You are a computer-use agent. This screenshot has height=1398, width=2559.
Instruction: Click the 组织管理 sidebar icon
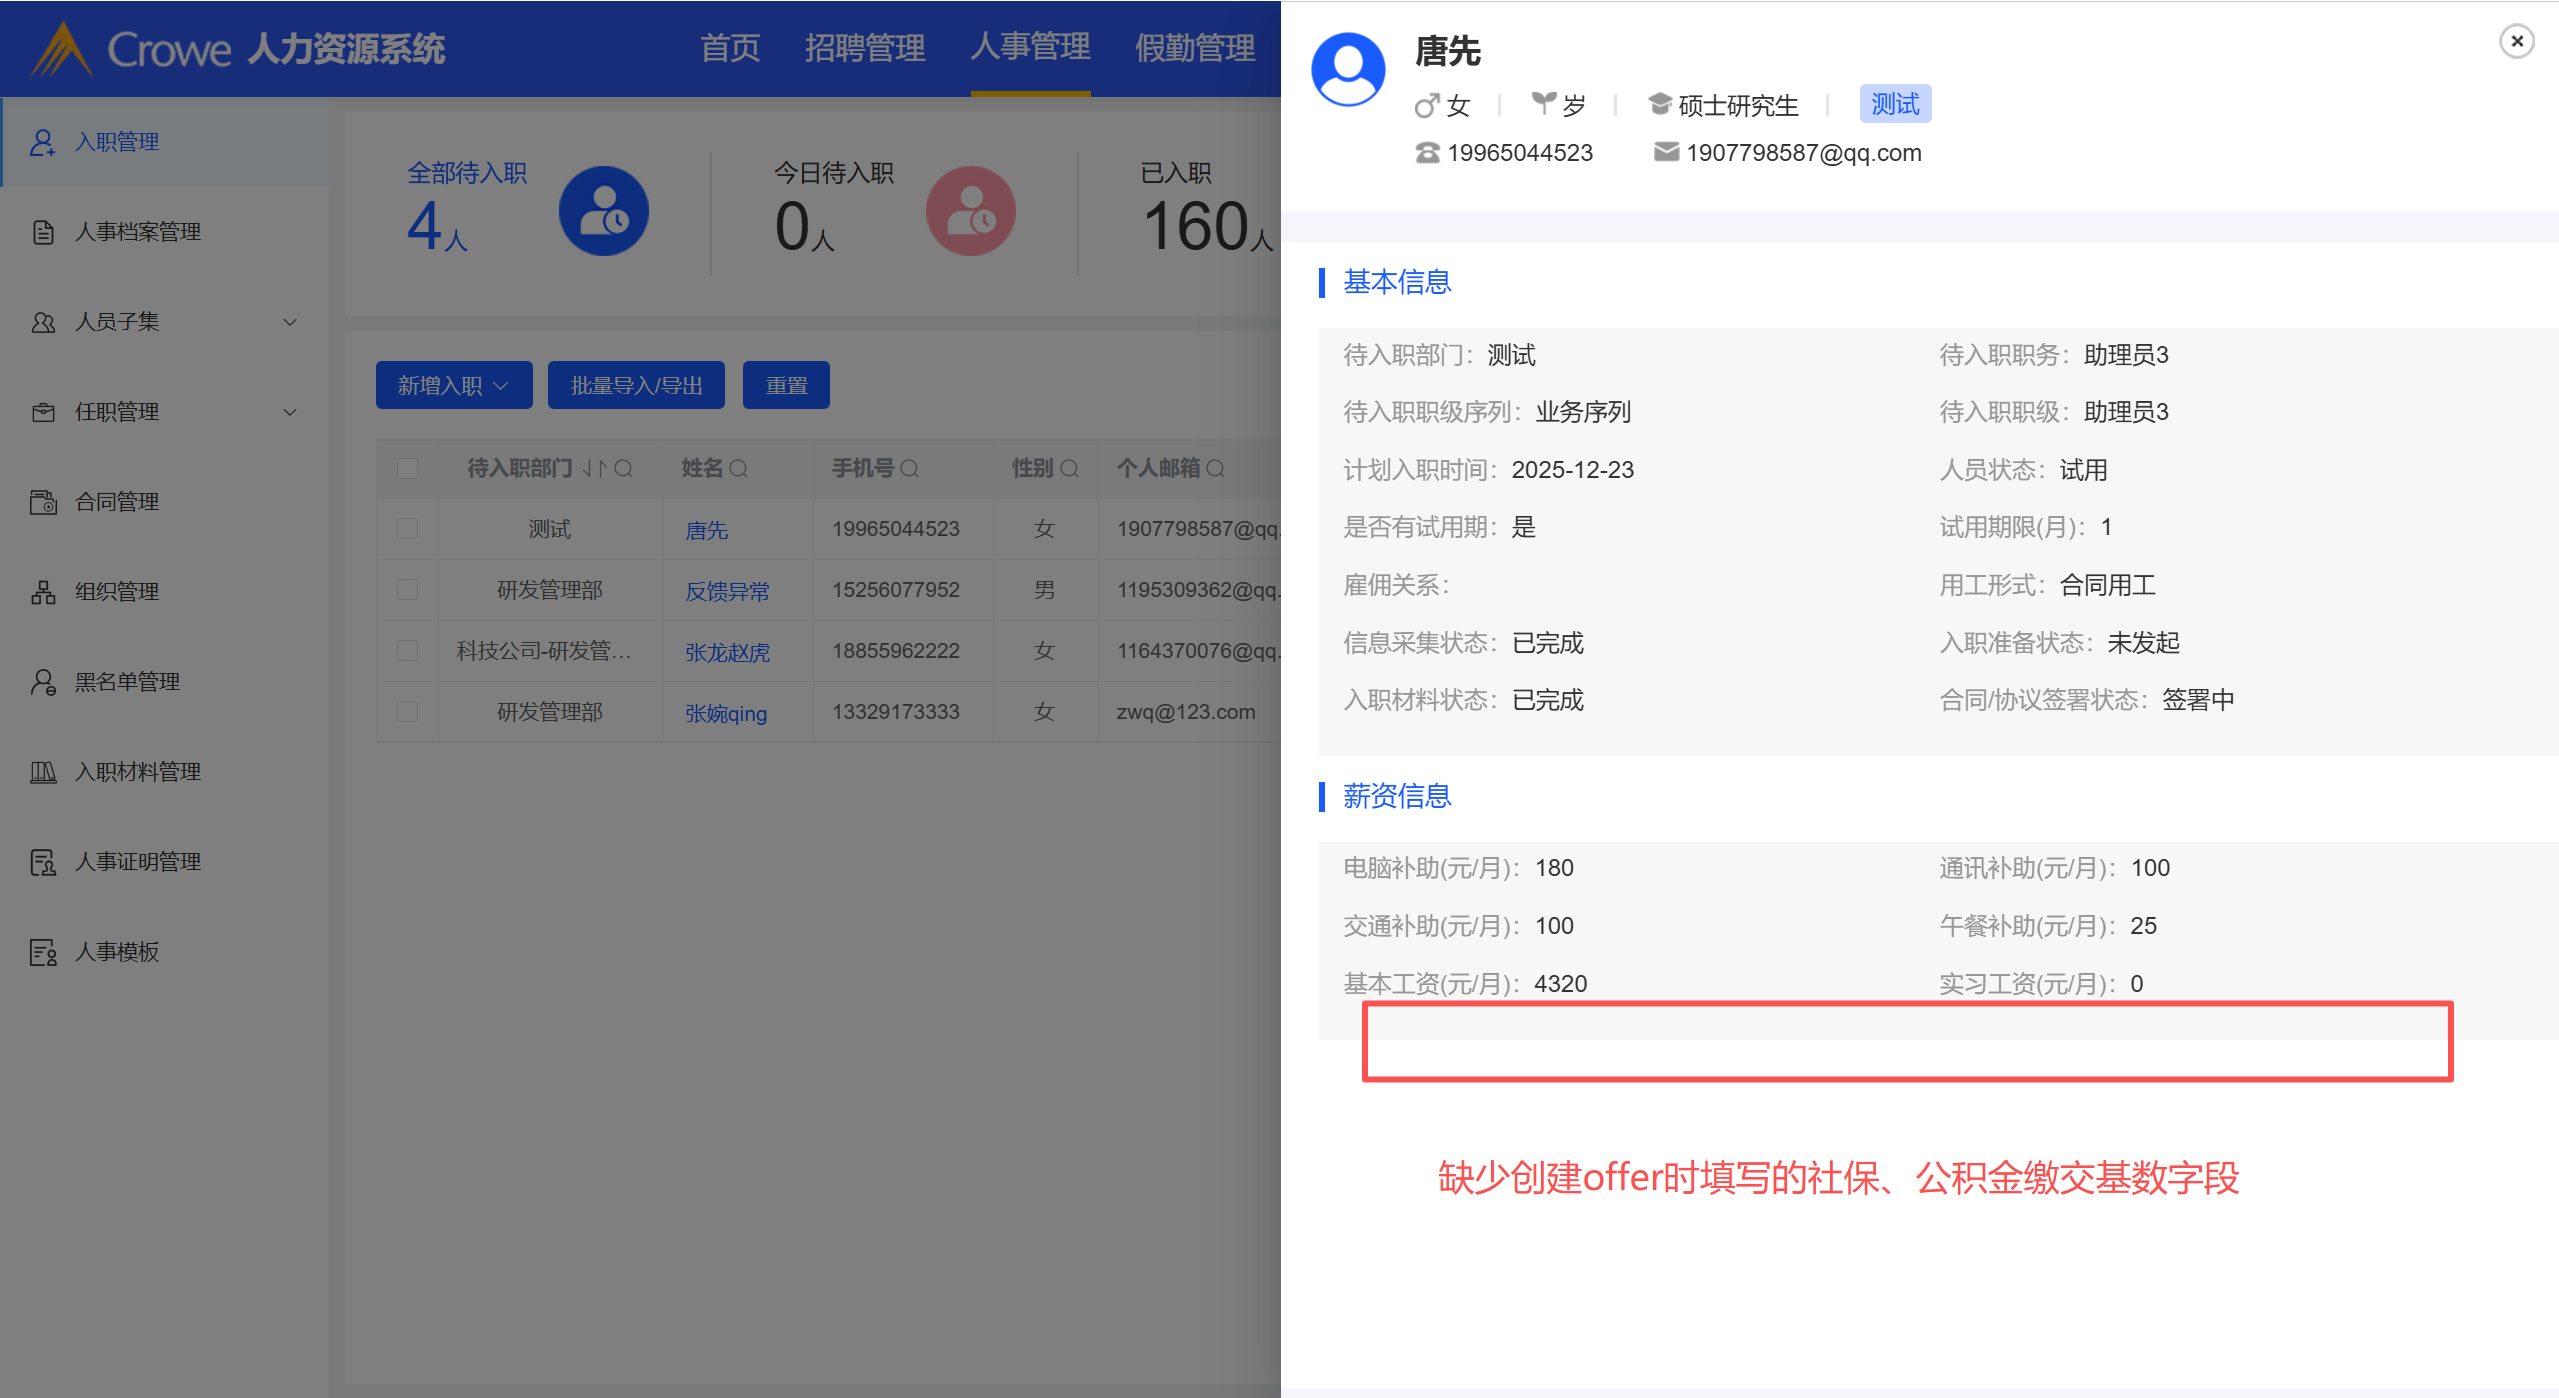42,592
